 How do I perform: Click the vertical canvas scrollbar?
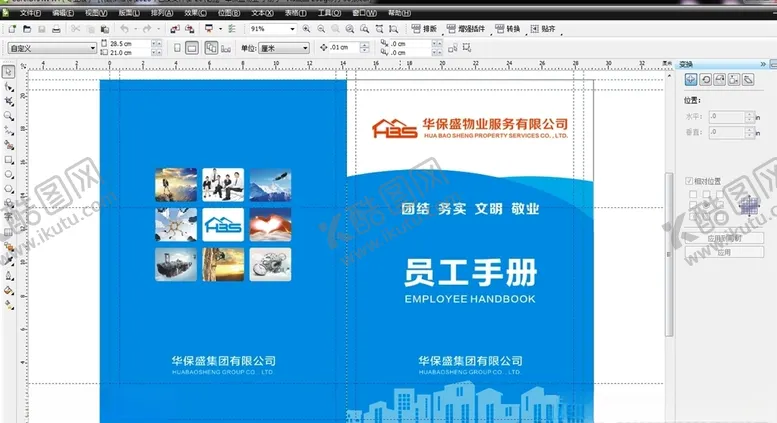pos(669,254)
